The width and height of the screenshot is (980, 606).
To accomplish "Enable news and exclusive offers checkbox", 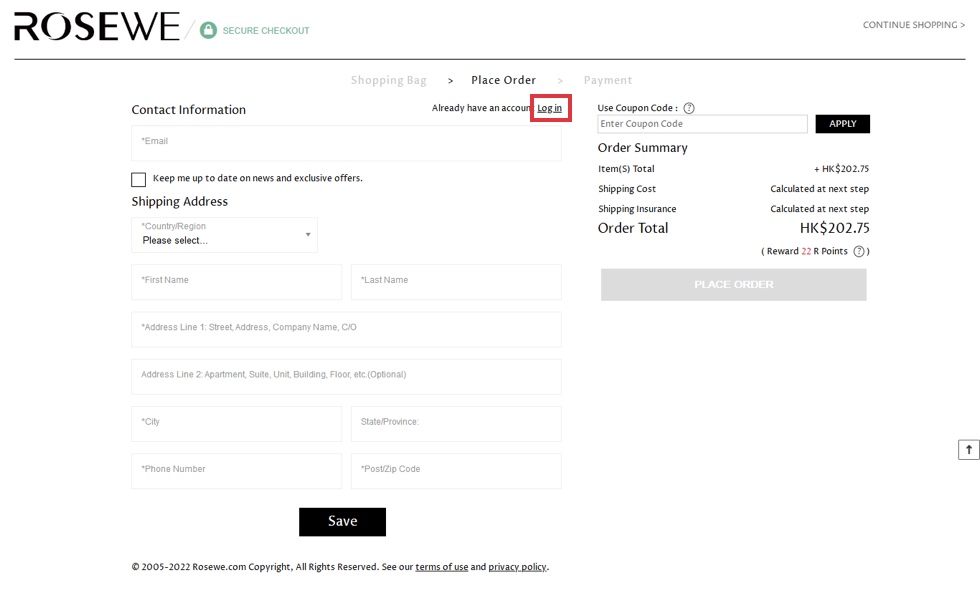I will [138, 180].
